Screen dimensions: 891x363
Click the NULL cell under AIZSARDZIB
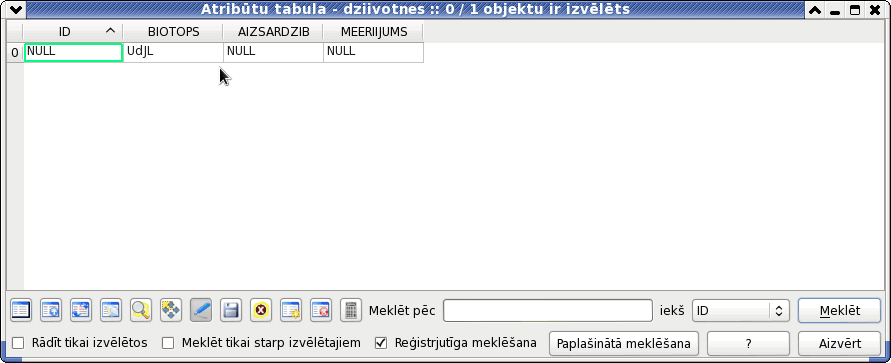pyautogui.click(x=273, y=52)
